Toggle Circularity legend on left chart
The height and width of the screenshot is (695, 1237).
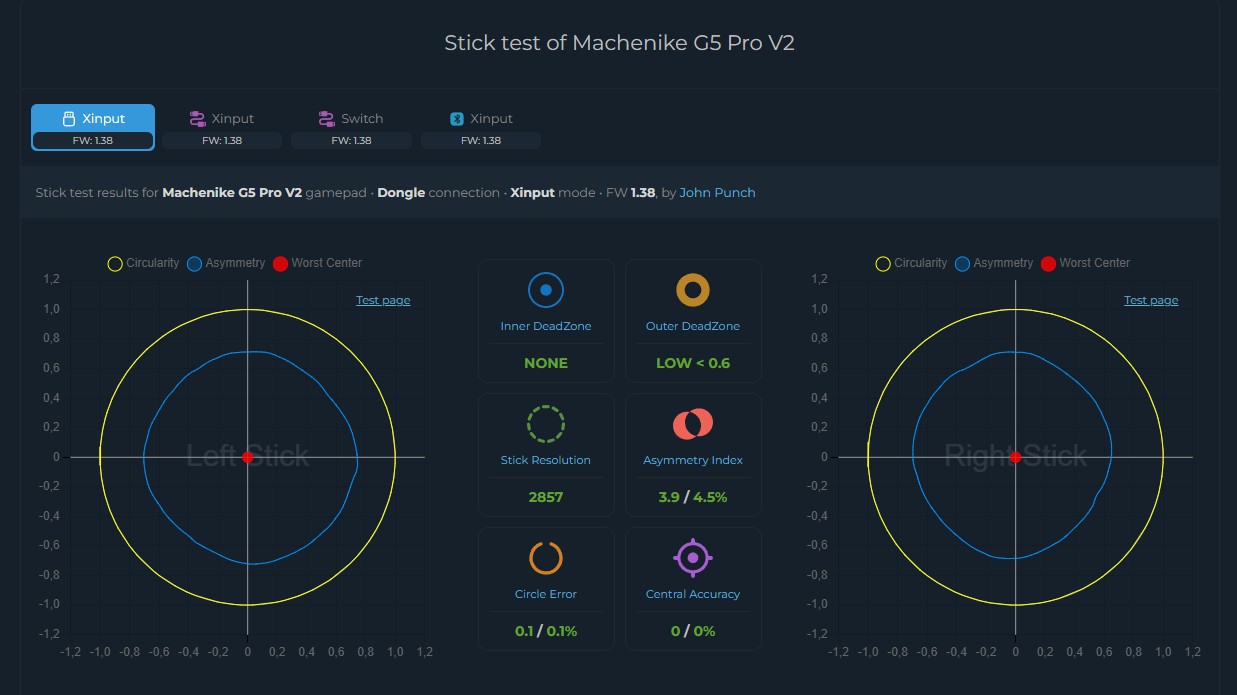(143, 263)
